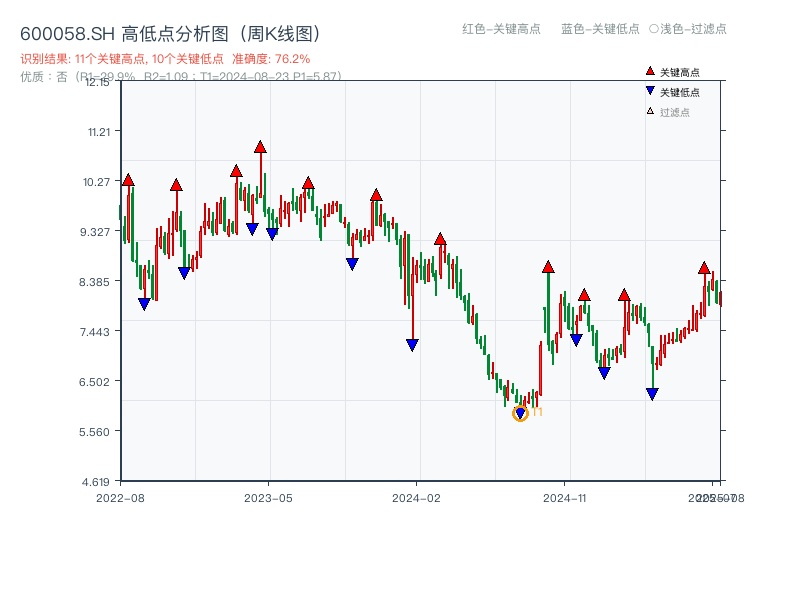Toggle the 浅色-过滤点 legend entry
The image size is (800, 600).
point(688,30)
